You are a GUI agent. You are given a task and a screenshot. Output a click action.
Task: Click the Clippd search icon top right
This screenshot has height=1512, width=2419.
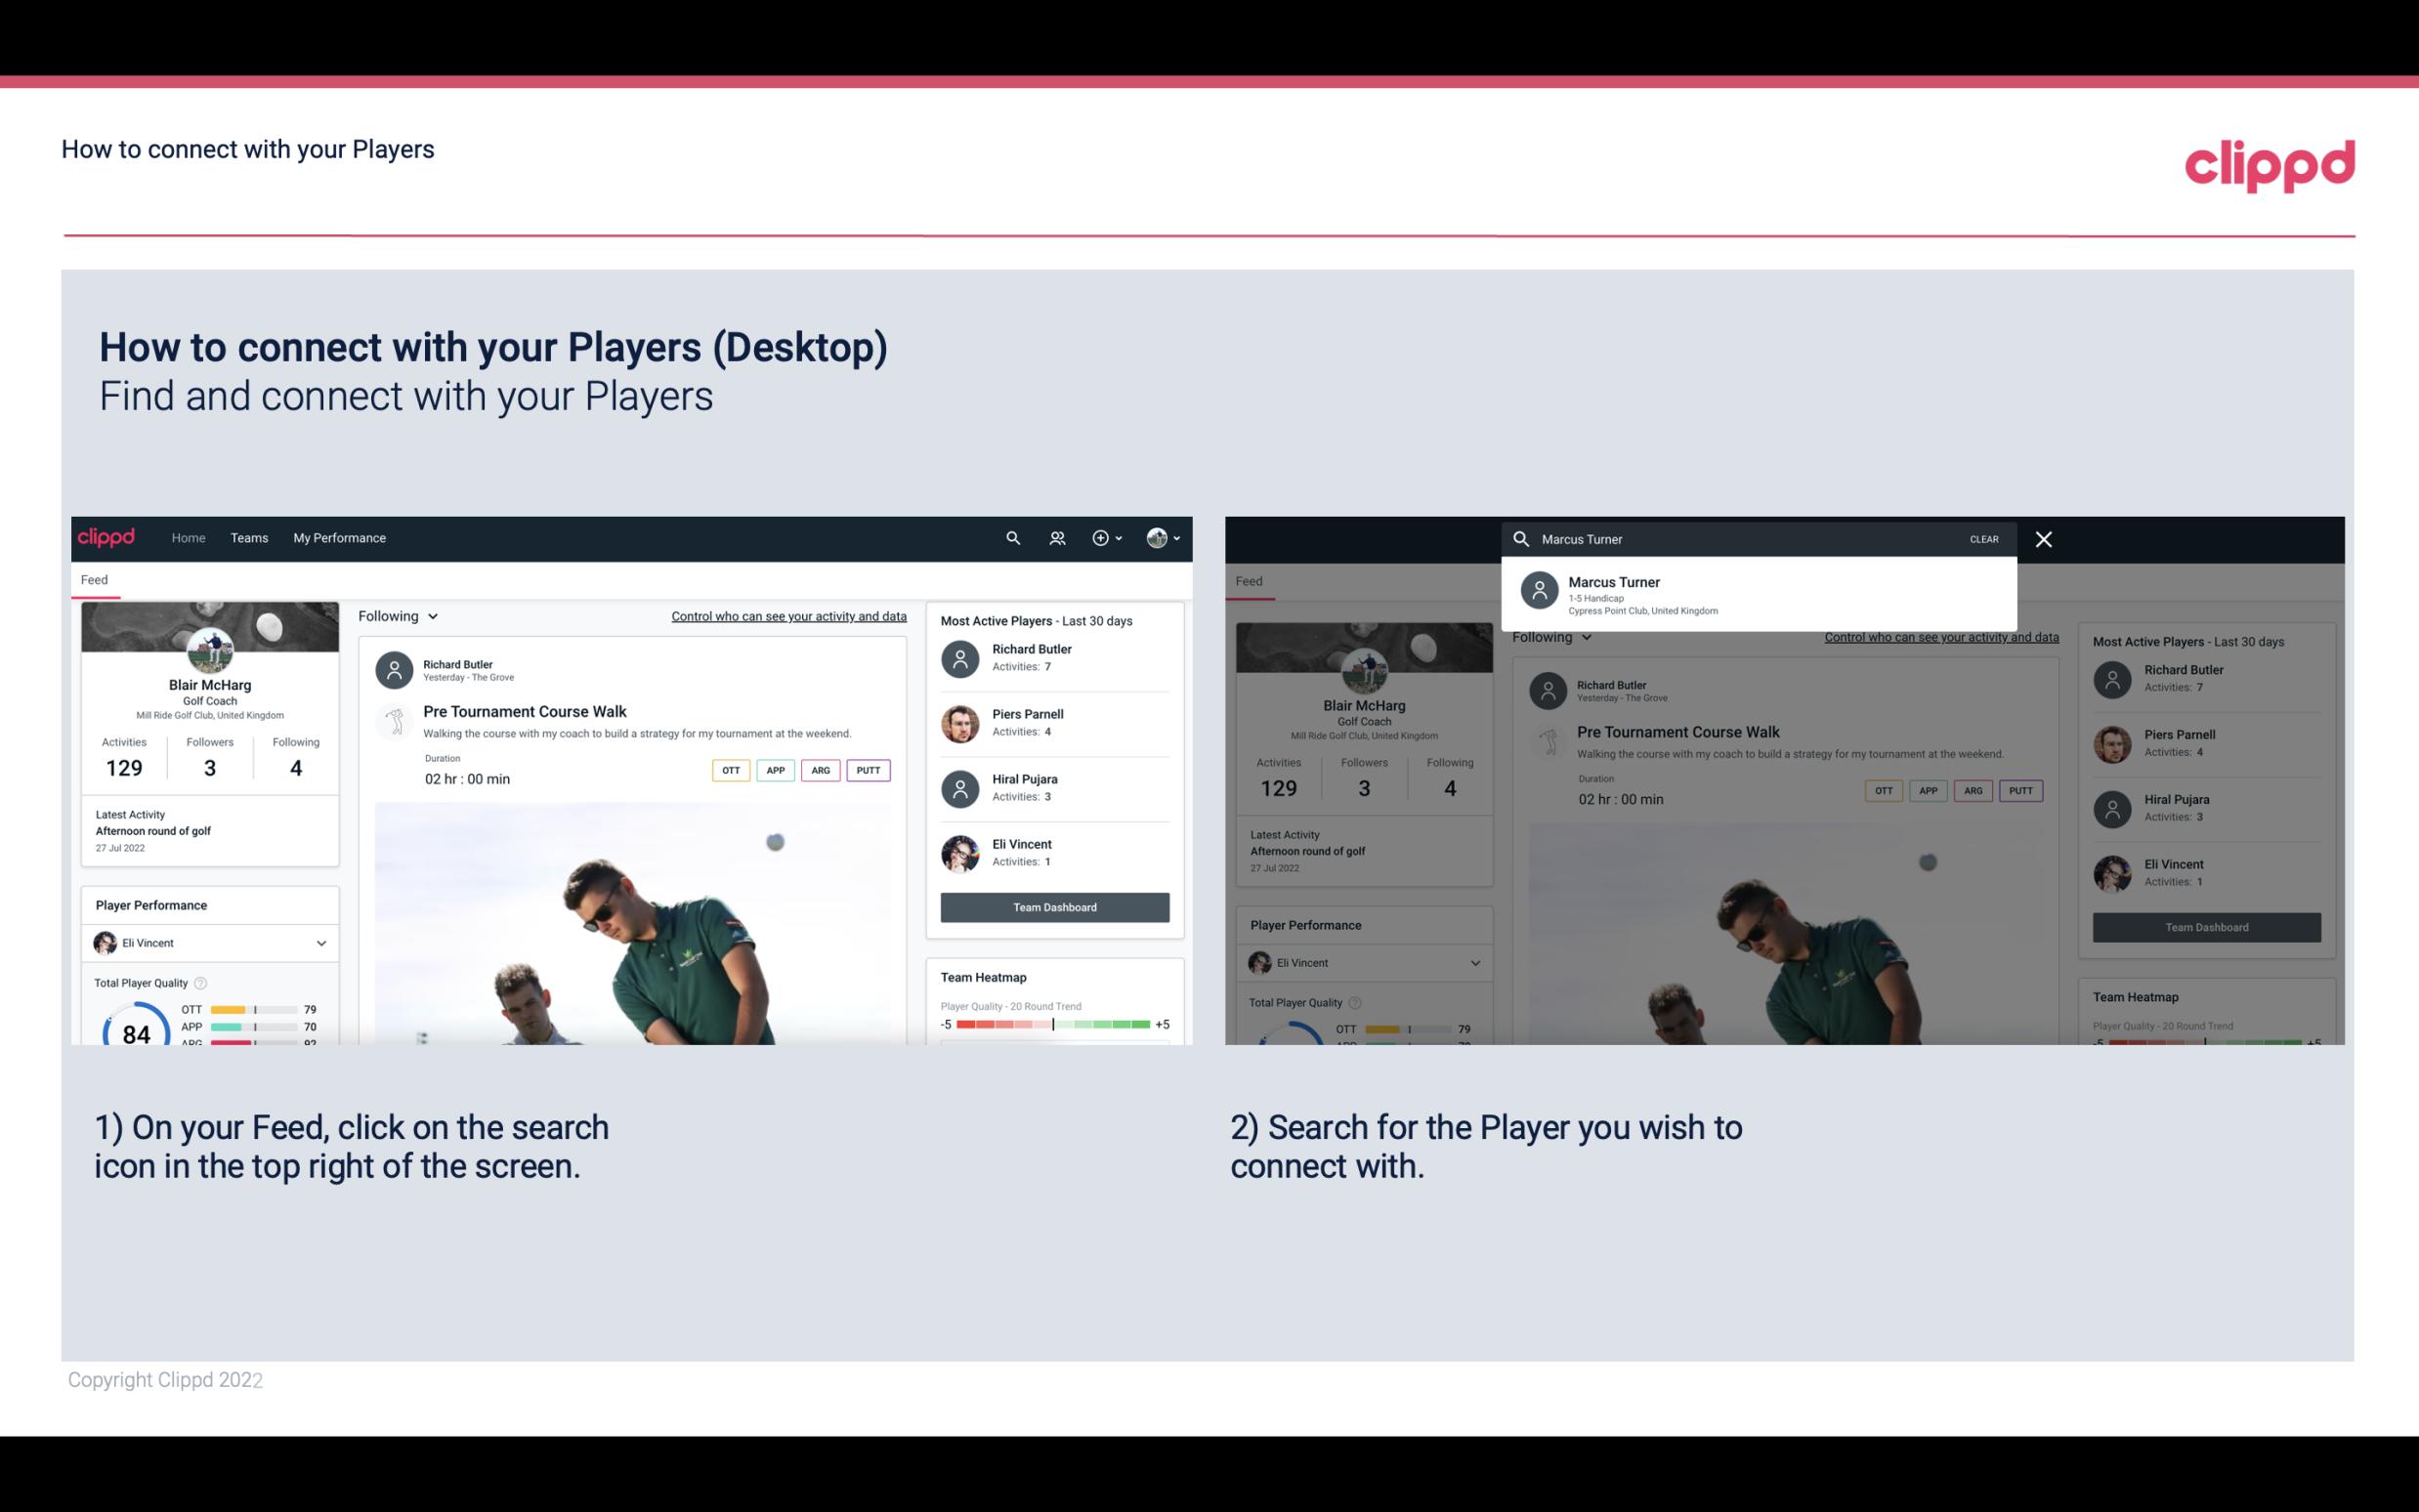(1008, 538)
